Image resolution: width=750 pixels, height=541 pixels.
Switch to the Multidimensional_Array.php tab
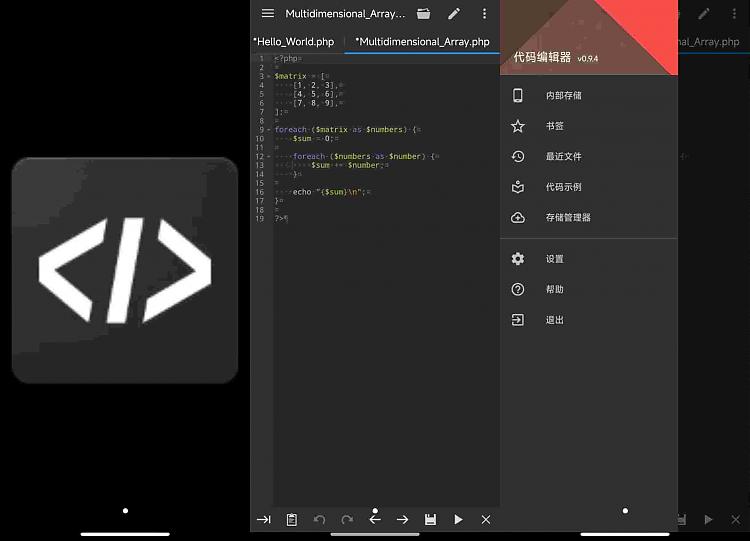[x=422, y=42]
